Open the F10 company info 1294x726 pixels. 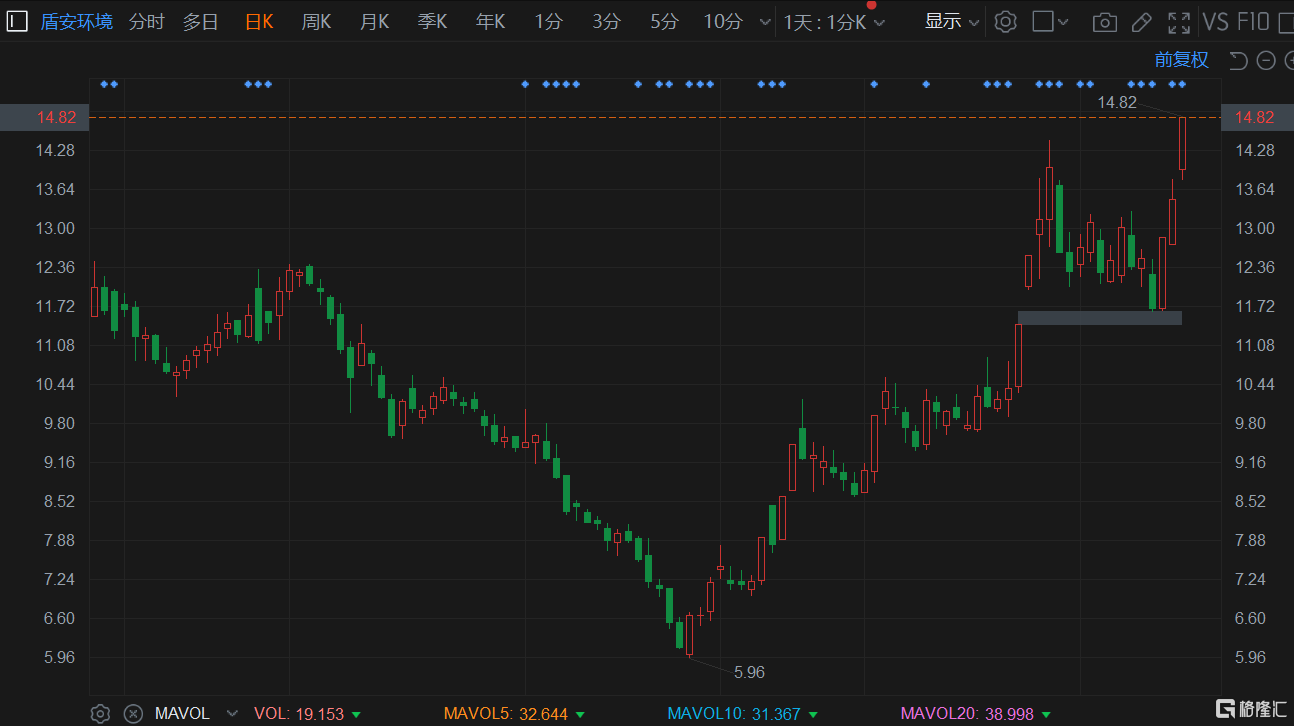[1253, 21]
